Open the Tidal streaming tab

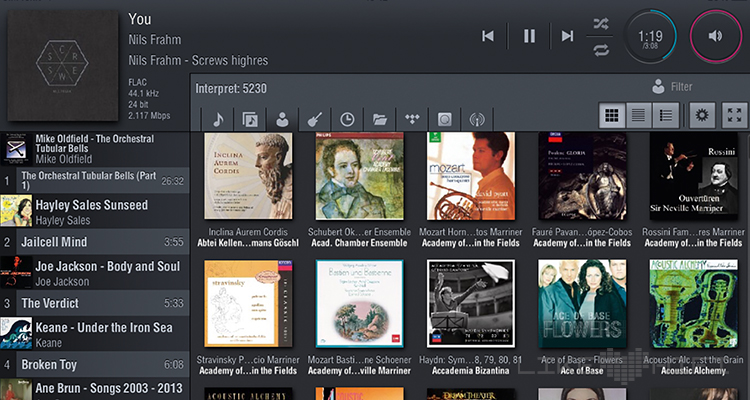pos(412,119)
